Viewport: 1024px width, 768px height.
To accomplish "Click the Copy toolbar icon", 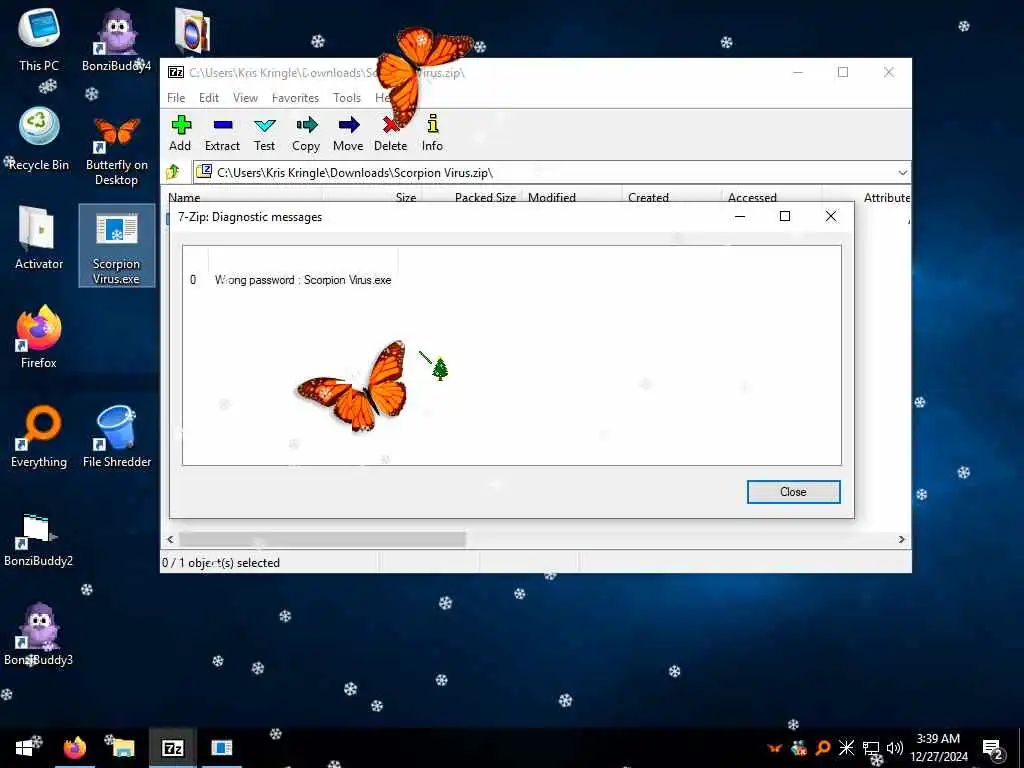I will (x=306, y=133).
